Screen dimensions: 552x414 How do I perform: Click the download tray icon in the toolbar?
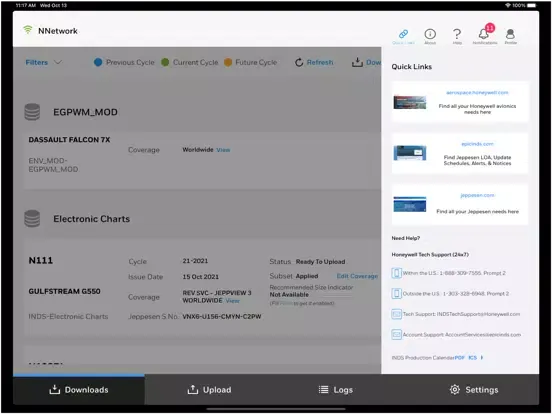[357, 62]
